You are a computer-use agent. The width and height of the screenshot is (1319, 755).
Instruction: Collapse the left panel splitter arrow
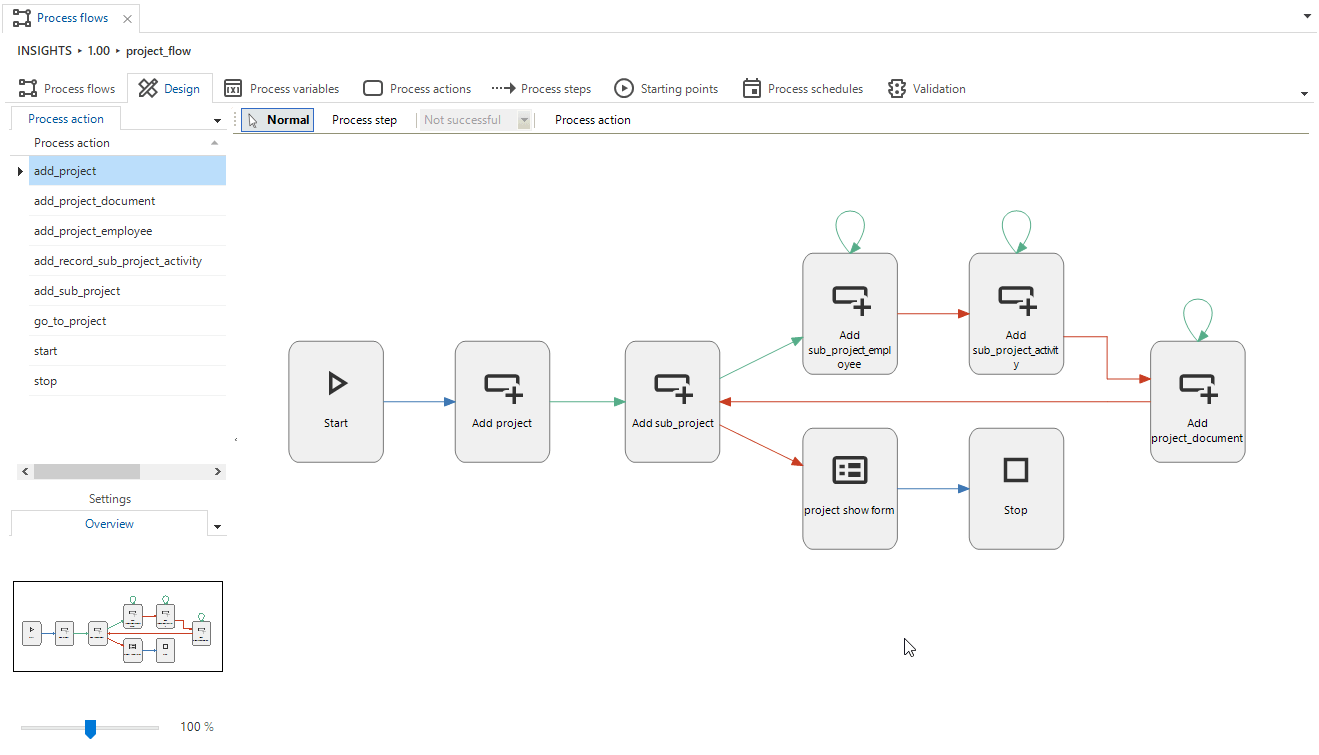coord(235,440)
